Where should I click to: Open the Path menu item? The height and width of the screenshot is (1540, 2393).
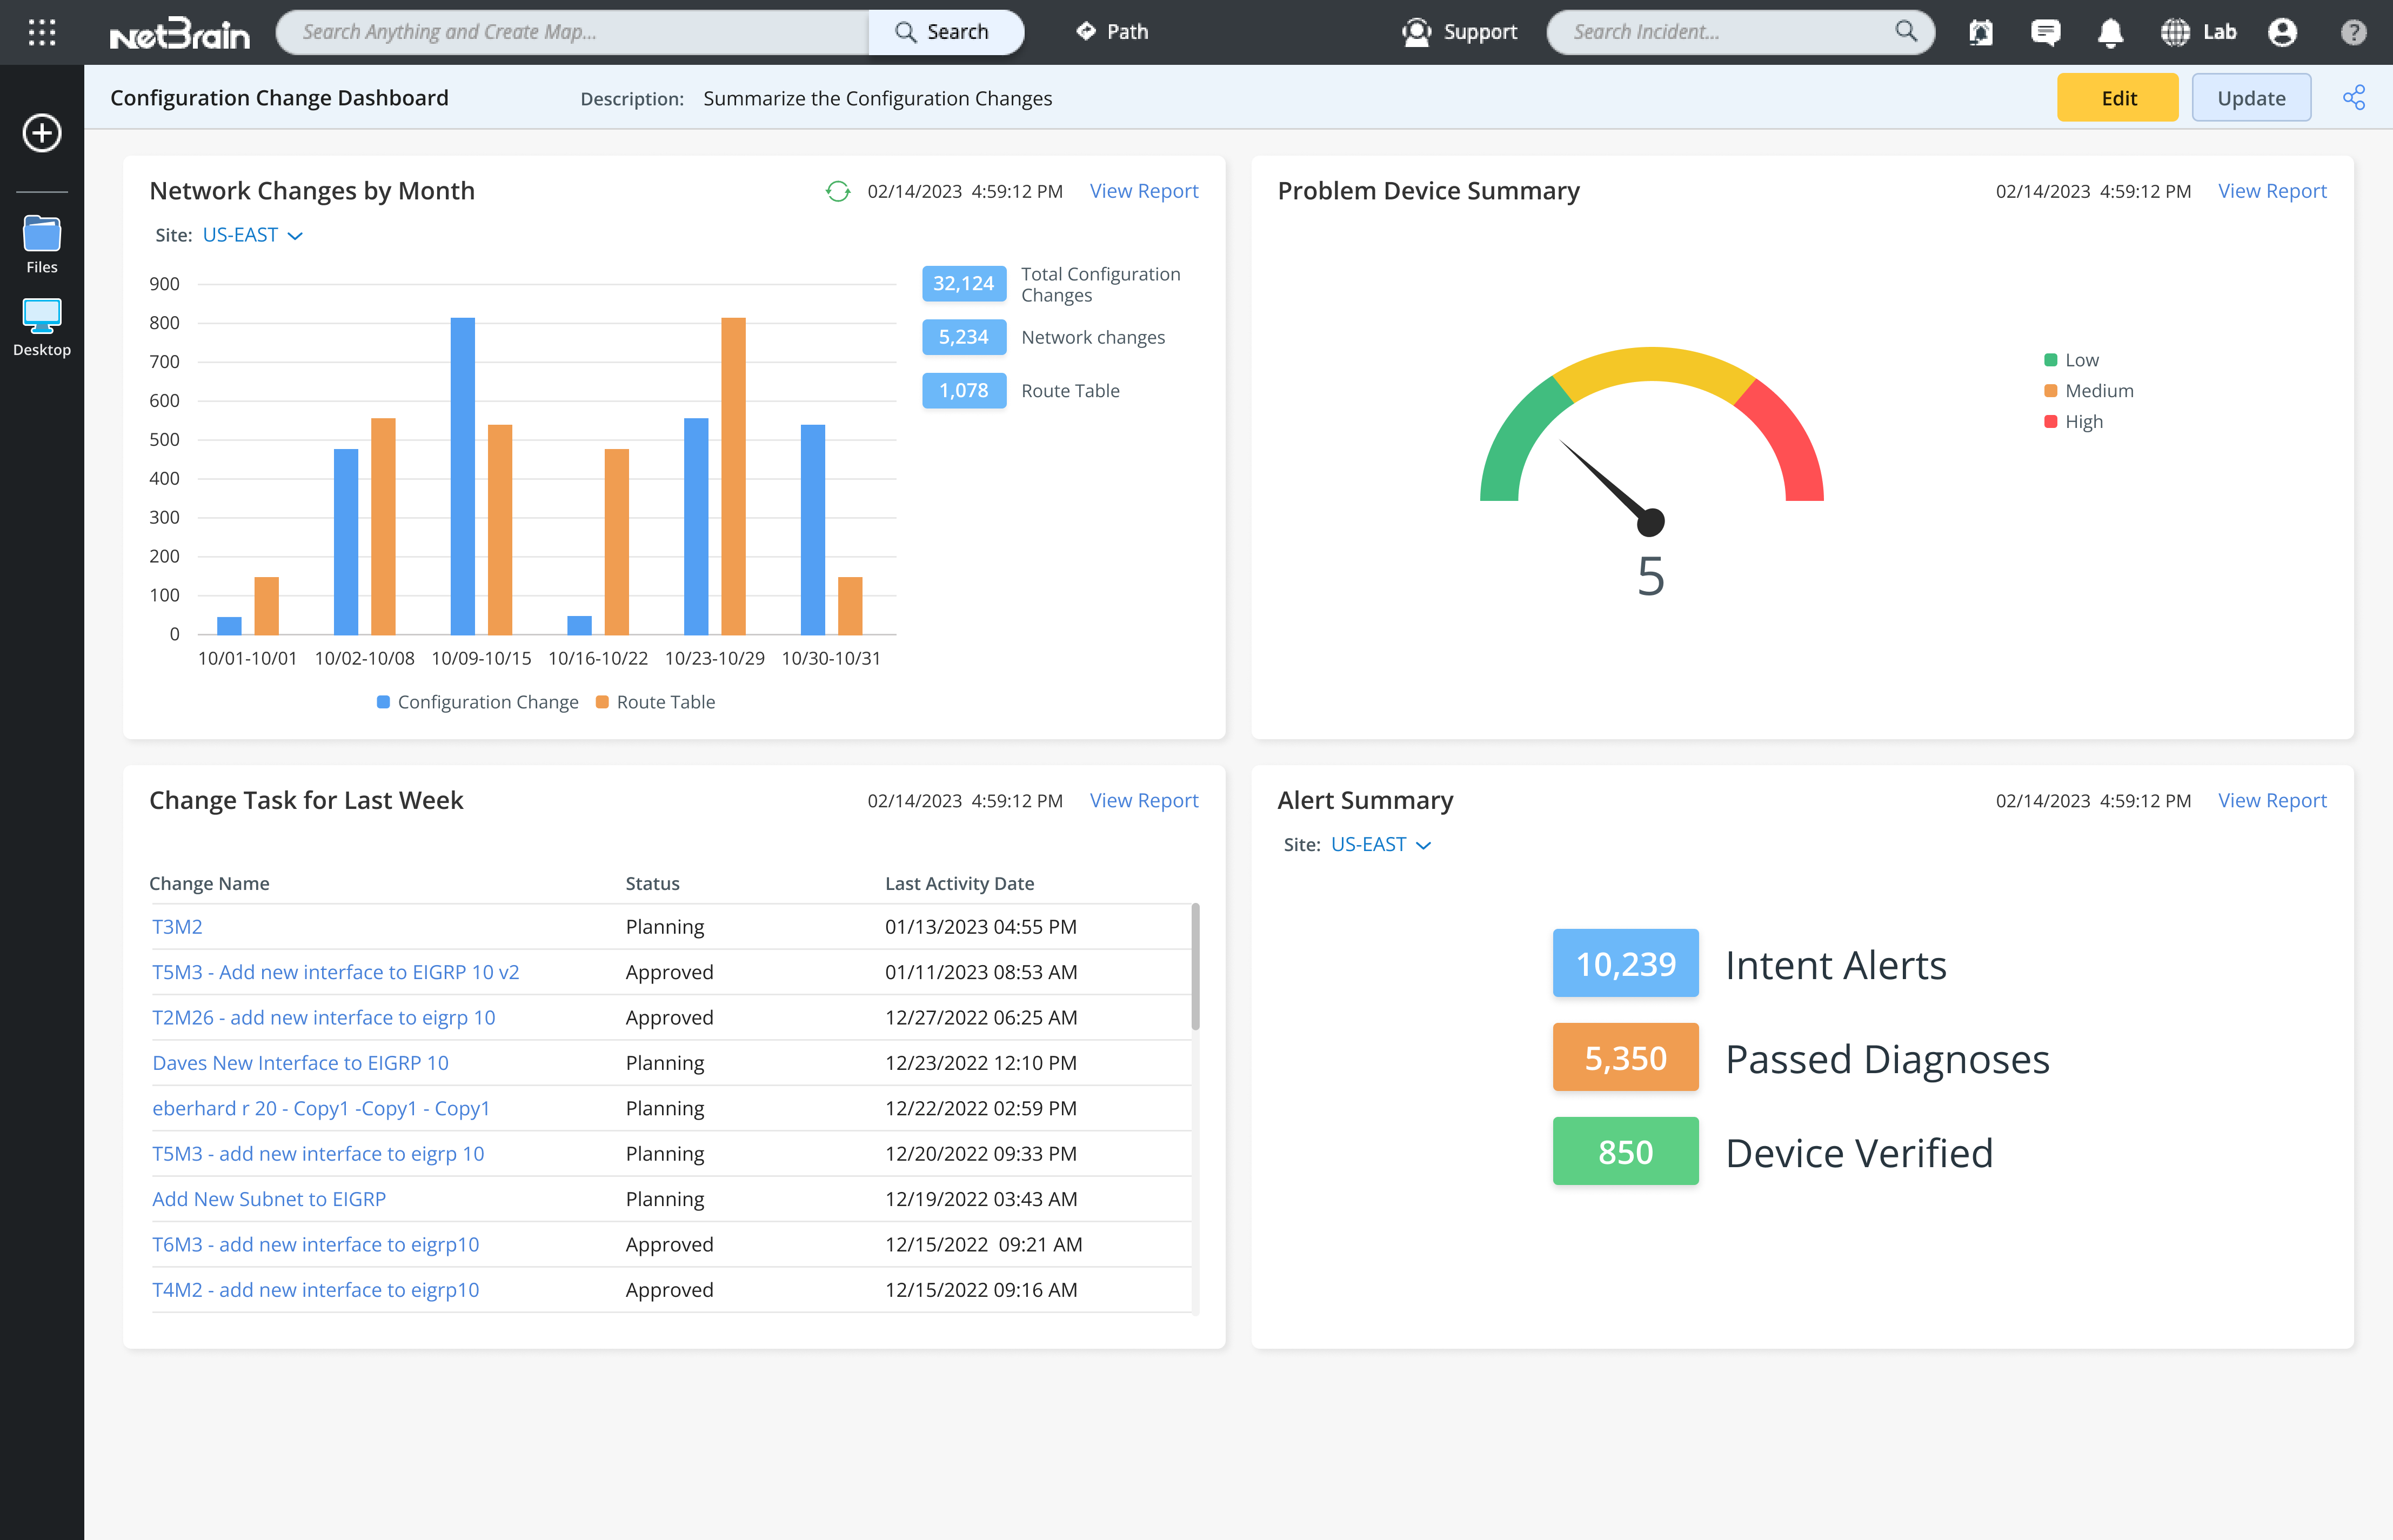click(1112, 32)
